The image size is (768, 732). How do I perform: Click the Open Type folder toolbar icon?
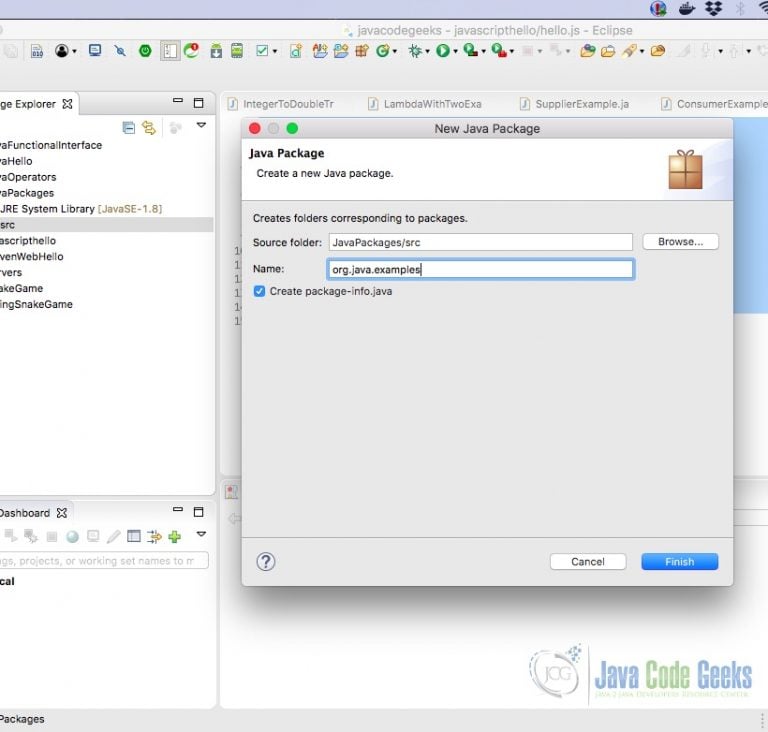(x=587, y=51)
